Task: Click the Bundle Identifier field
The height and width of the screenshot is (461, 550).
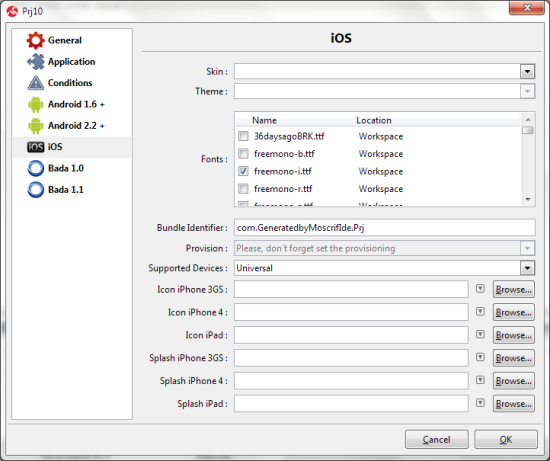Action: pyautogui.click(x=384, y=228)
